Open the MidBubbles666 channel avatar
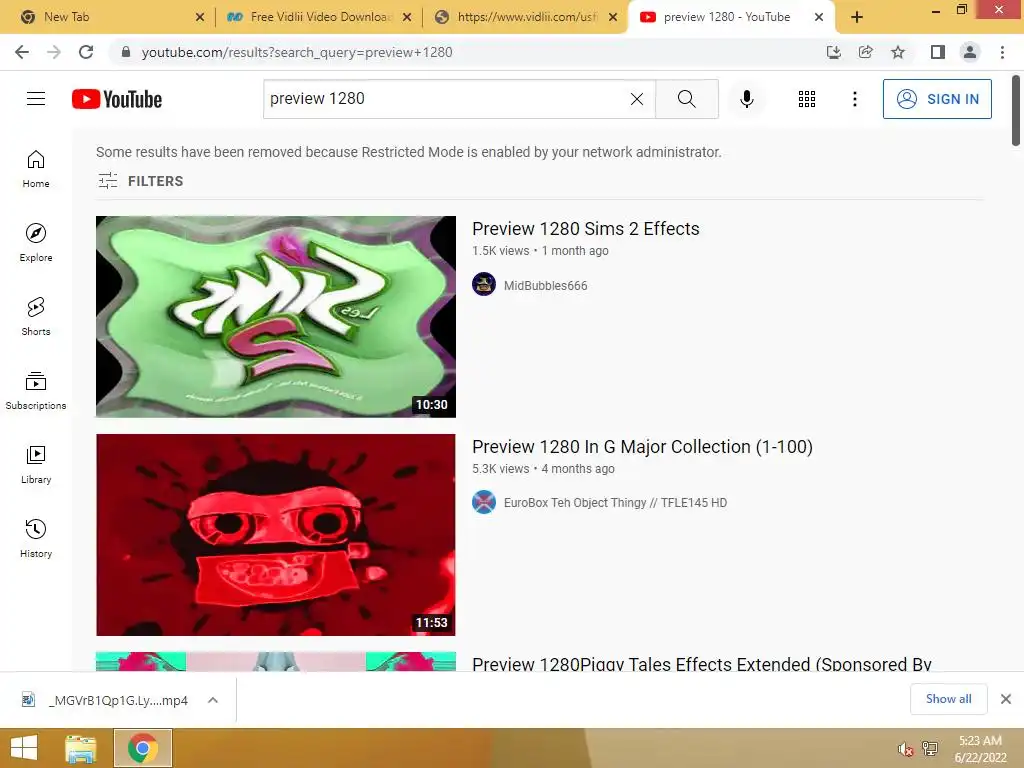 484,284
